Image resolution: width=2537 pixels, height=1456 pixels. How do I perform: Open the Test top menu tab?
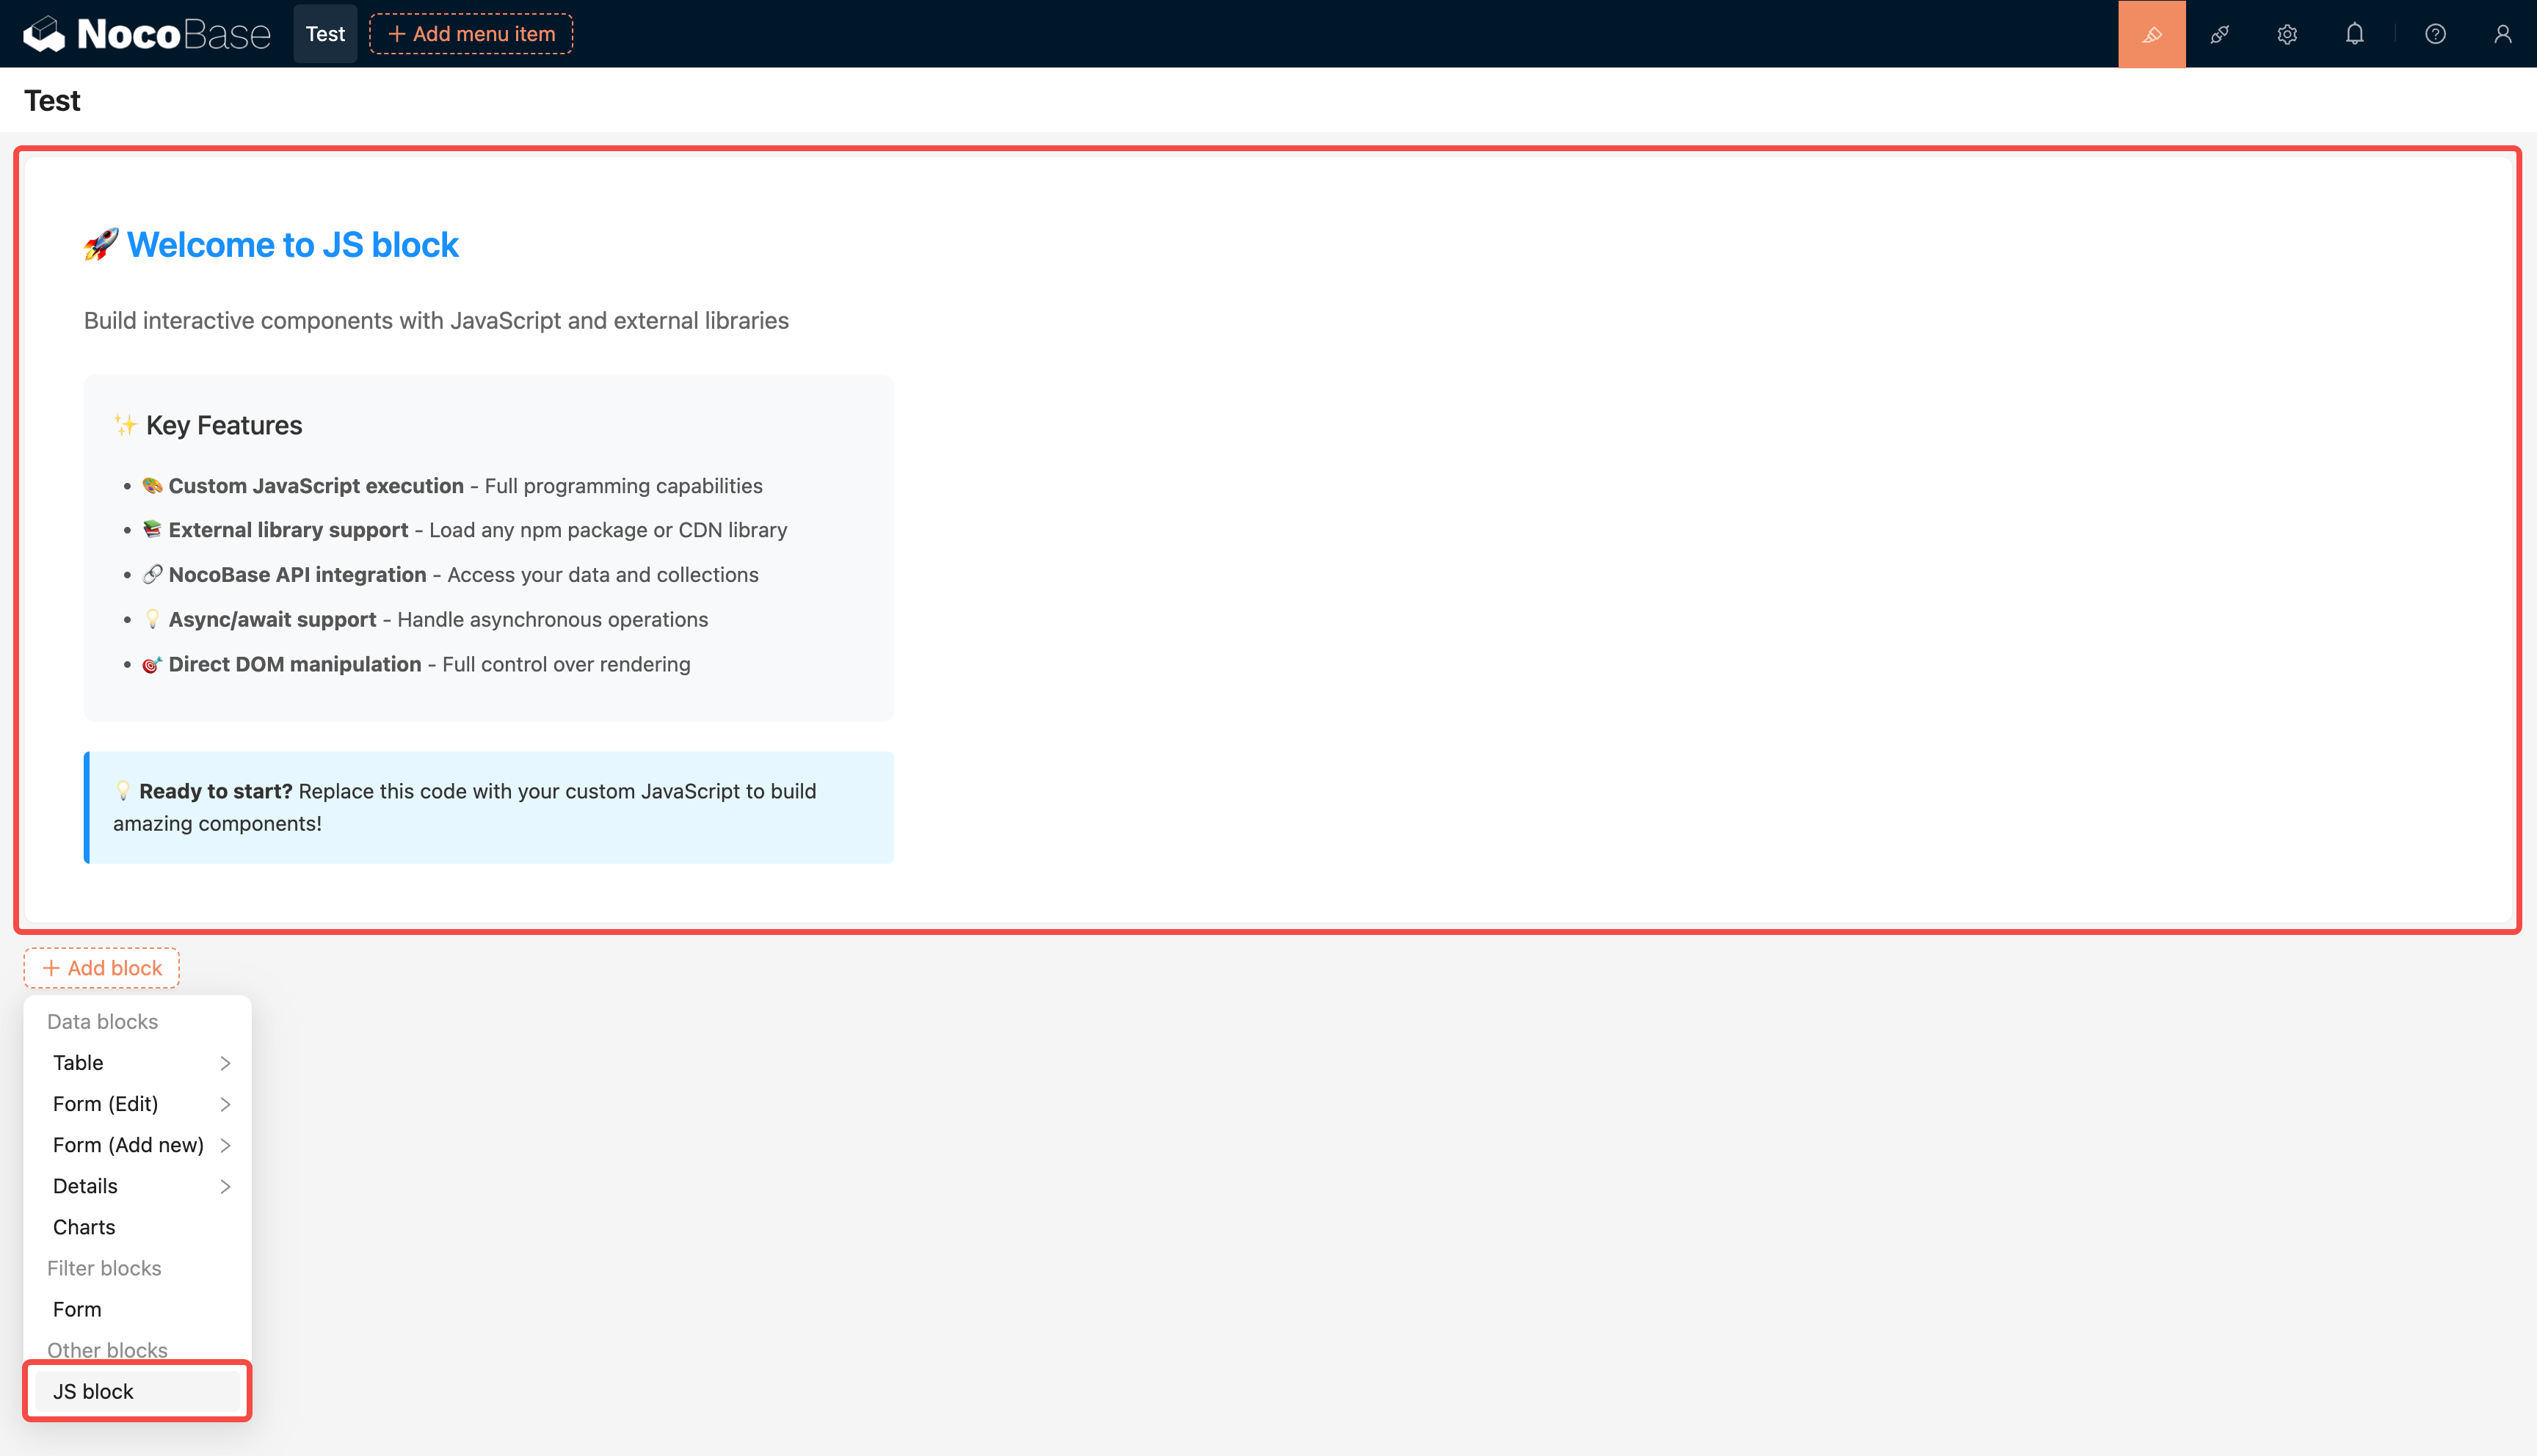pos(325,34)
